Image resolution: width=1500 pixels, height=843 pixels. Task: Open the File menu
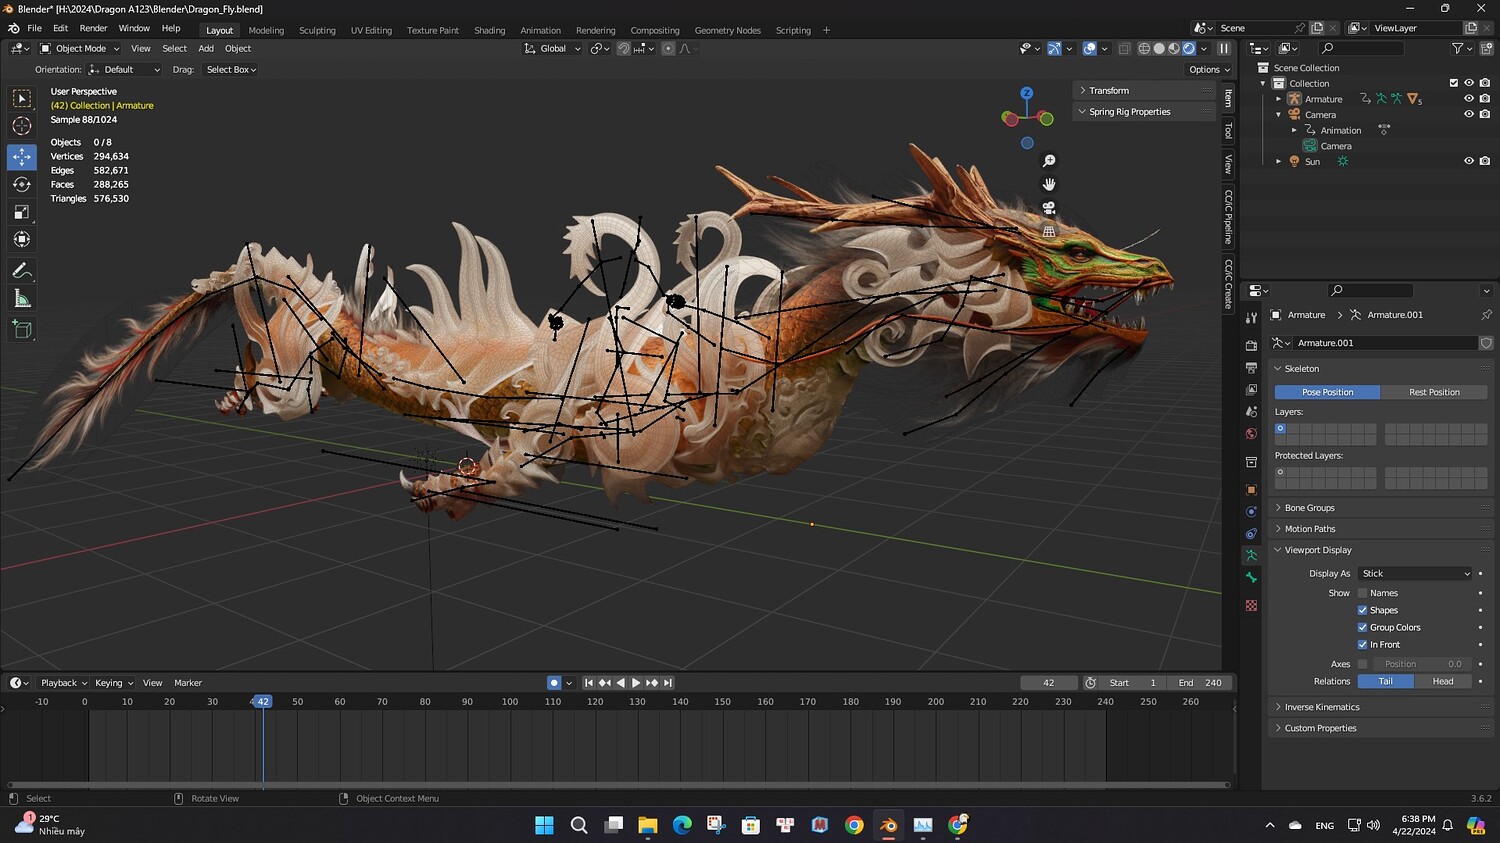tap(34, 28)
